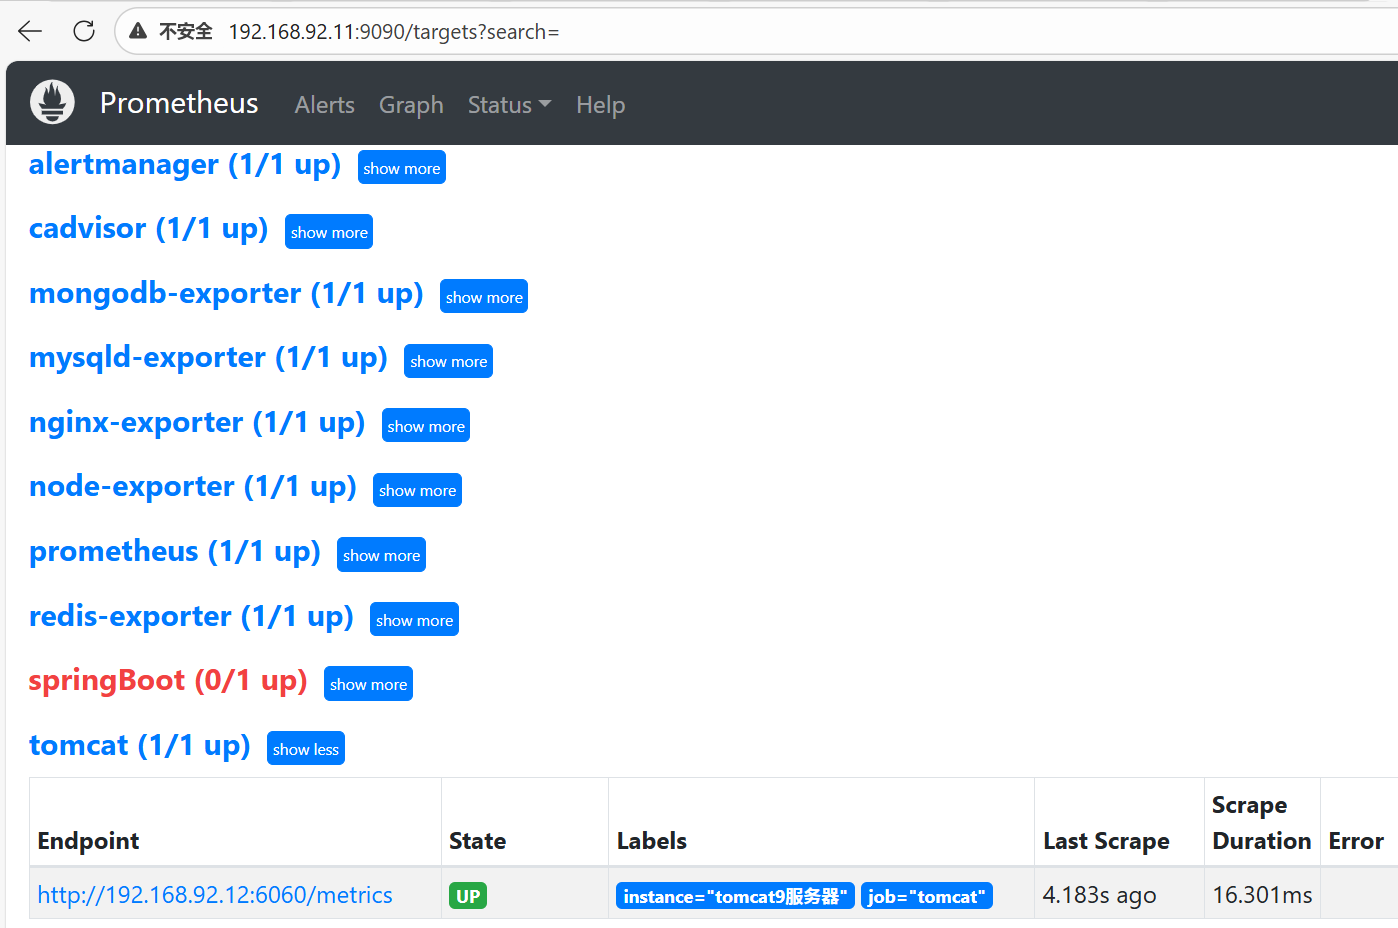Show more for prometheus targets
1398x928 pixels.
(x=381, y=555)
